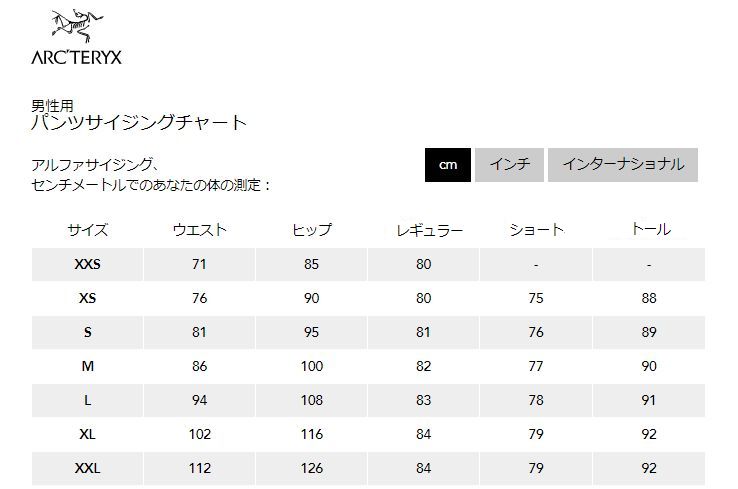The height and width of the screenshot is (489, 738).
Task: Switch to the インターナショナル tab
Action: pos(622,165)
